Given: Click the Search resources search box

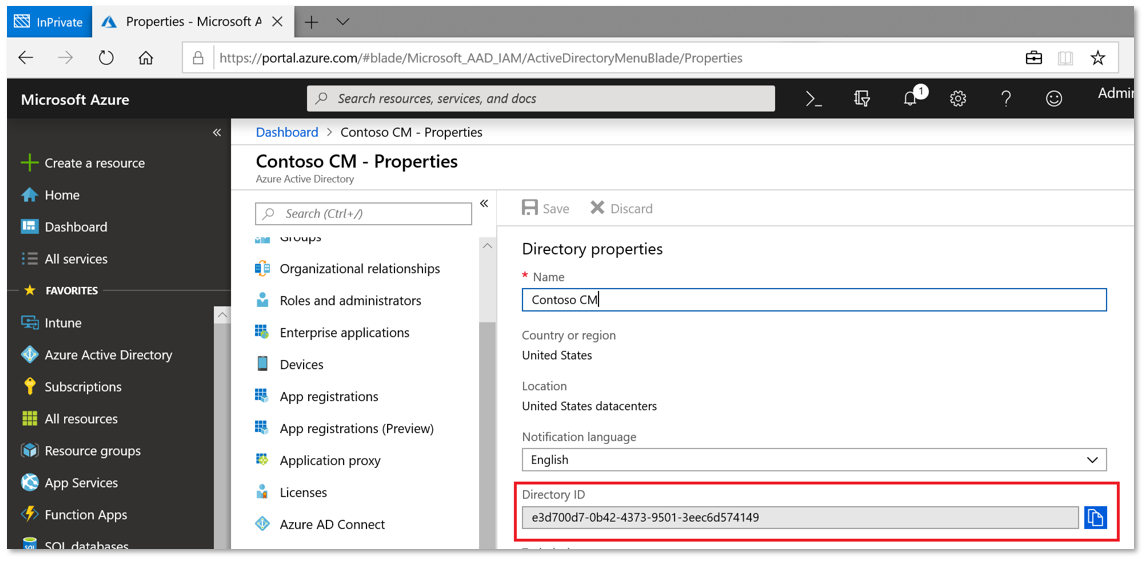Looking at the screenshot, I should pyautogui.click(x=540, y=99).
